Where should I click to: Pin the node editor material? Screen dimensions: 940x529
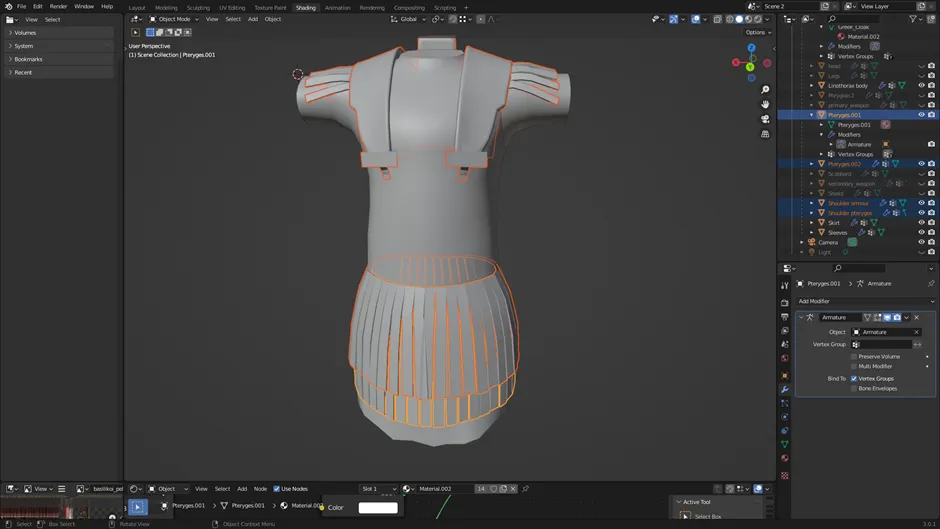tap(525, 489)
